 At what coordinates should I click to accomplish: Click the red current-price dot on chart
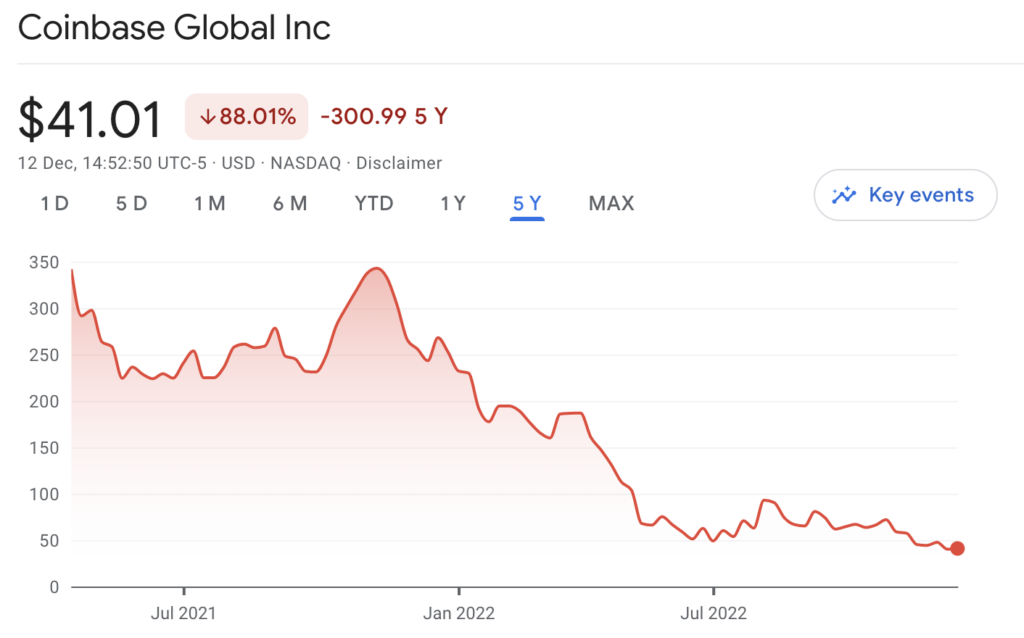click(x=957, y=548)
